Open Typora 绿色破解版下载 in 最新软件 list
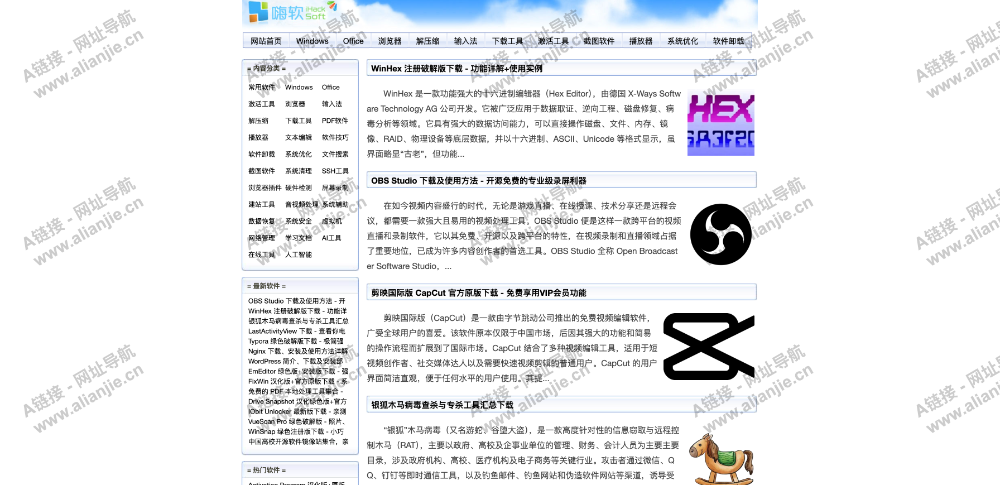1000x485 pixels. pos(298,341)
